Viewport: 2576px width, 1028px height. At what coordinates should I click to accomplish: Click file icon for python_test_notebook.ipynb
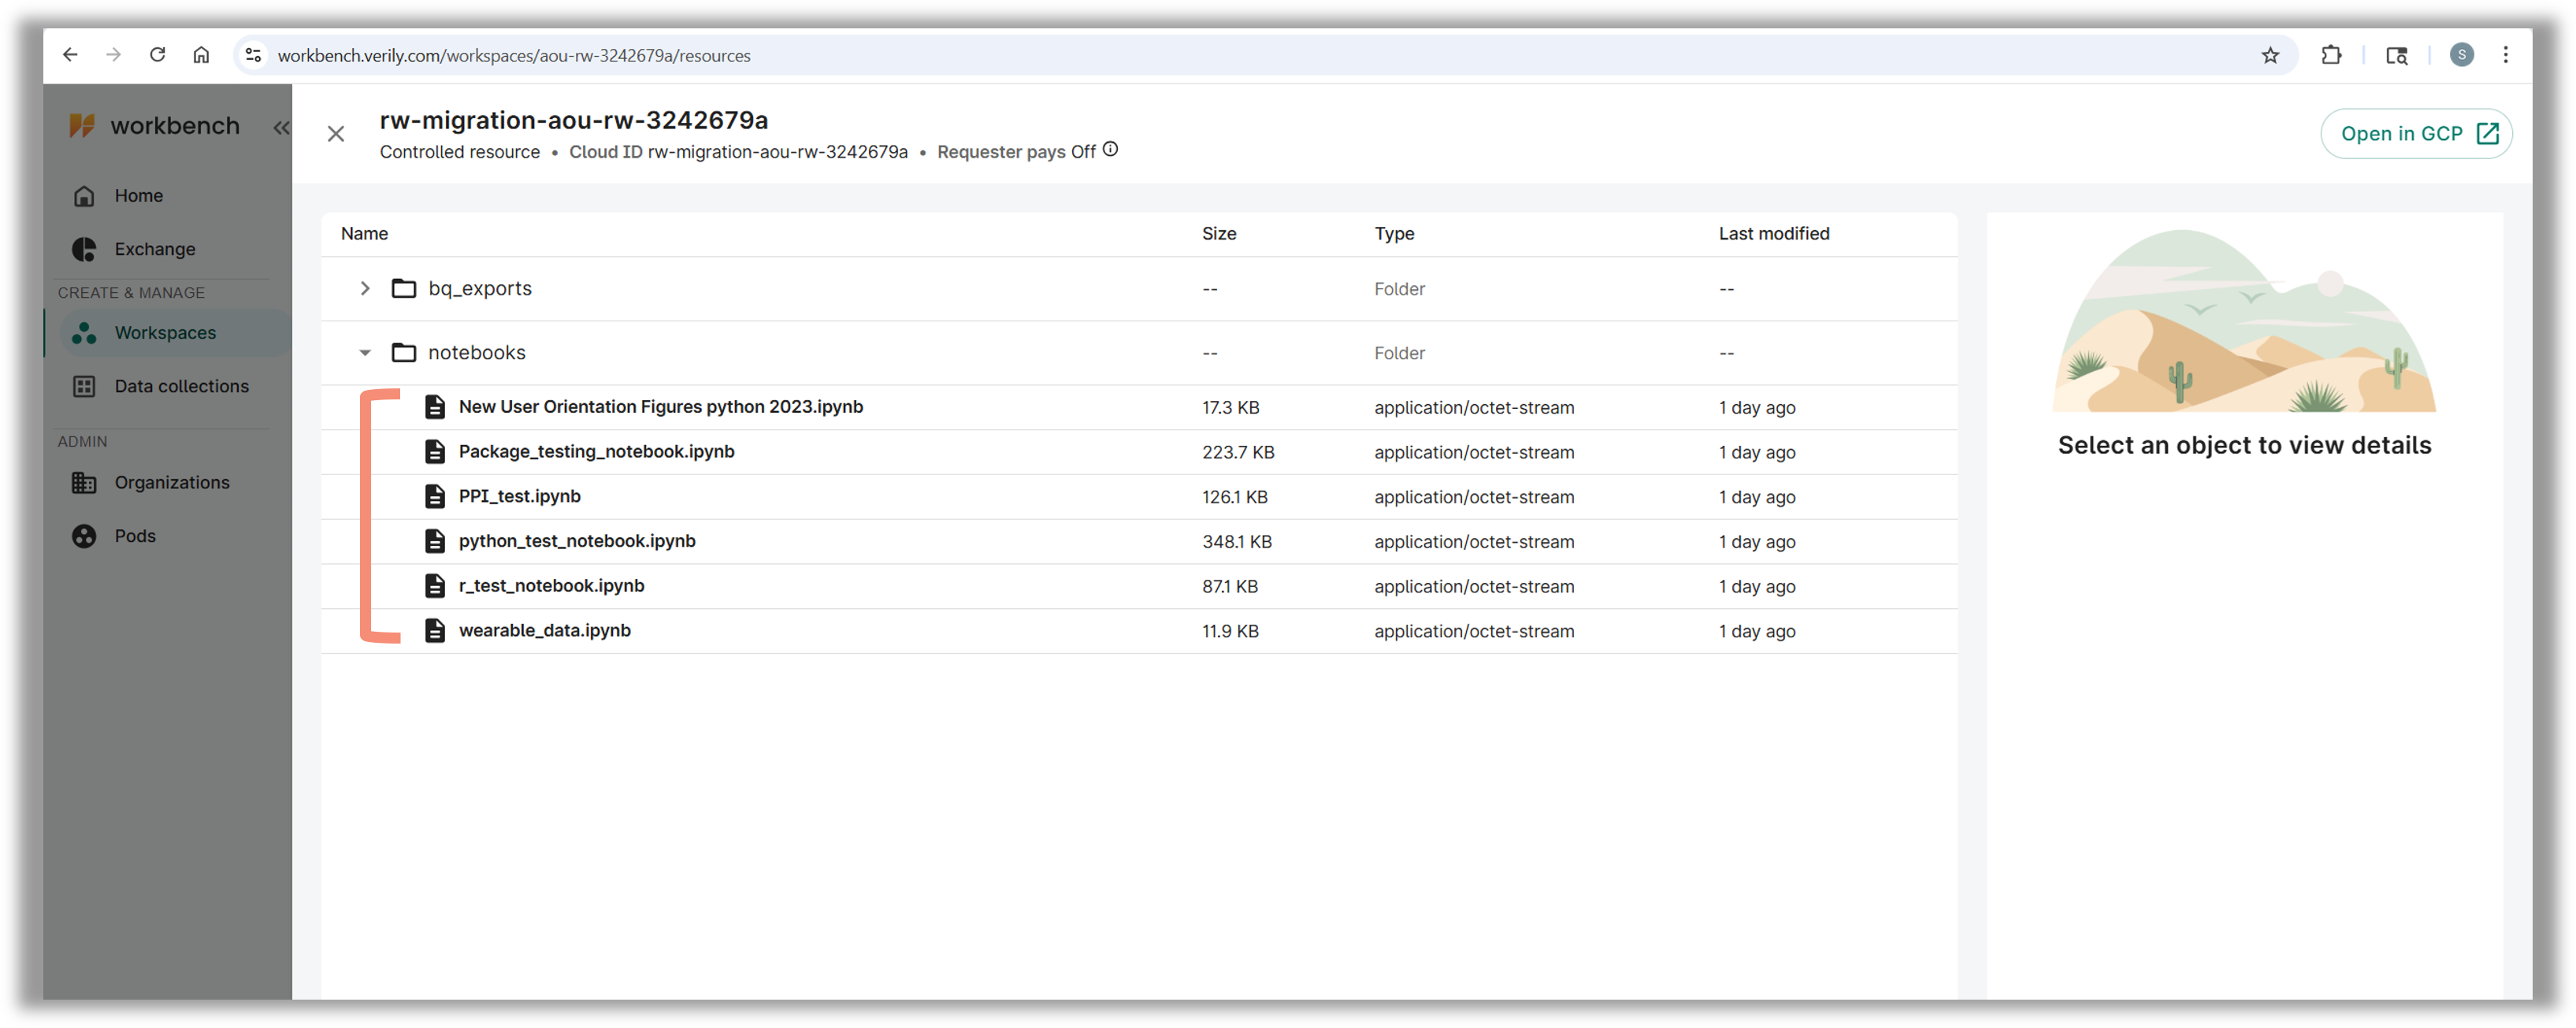[435, 541]
